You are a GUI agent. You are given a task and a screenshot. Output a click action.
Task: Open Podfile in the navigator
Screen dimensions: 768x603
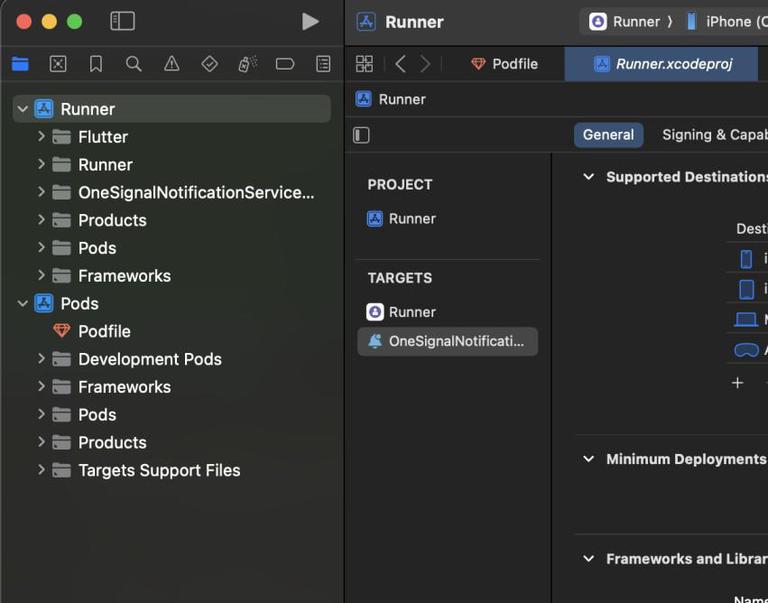click(x=104, y=331)
